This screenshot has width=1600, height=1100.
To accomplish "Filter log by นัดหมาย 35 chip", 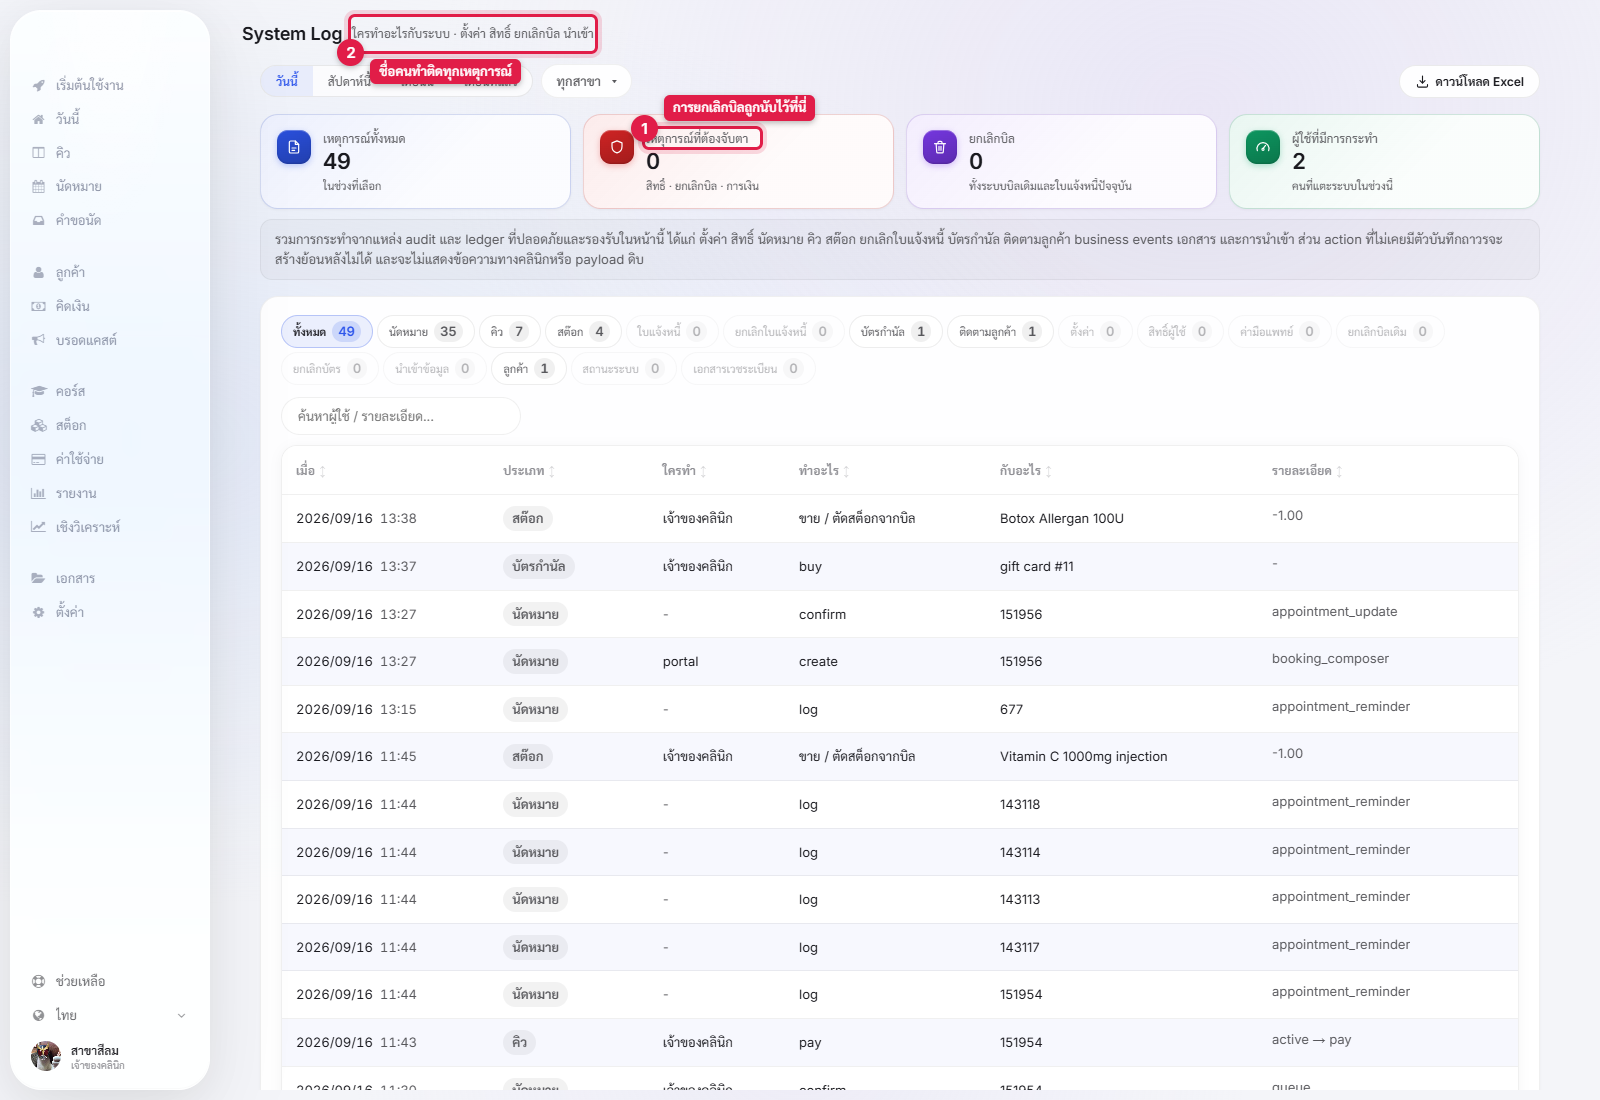I will coord(425,332).
